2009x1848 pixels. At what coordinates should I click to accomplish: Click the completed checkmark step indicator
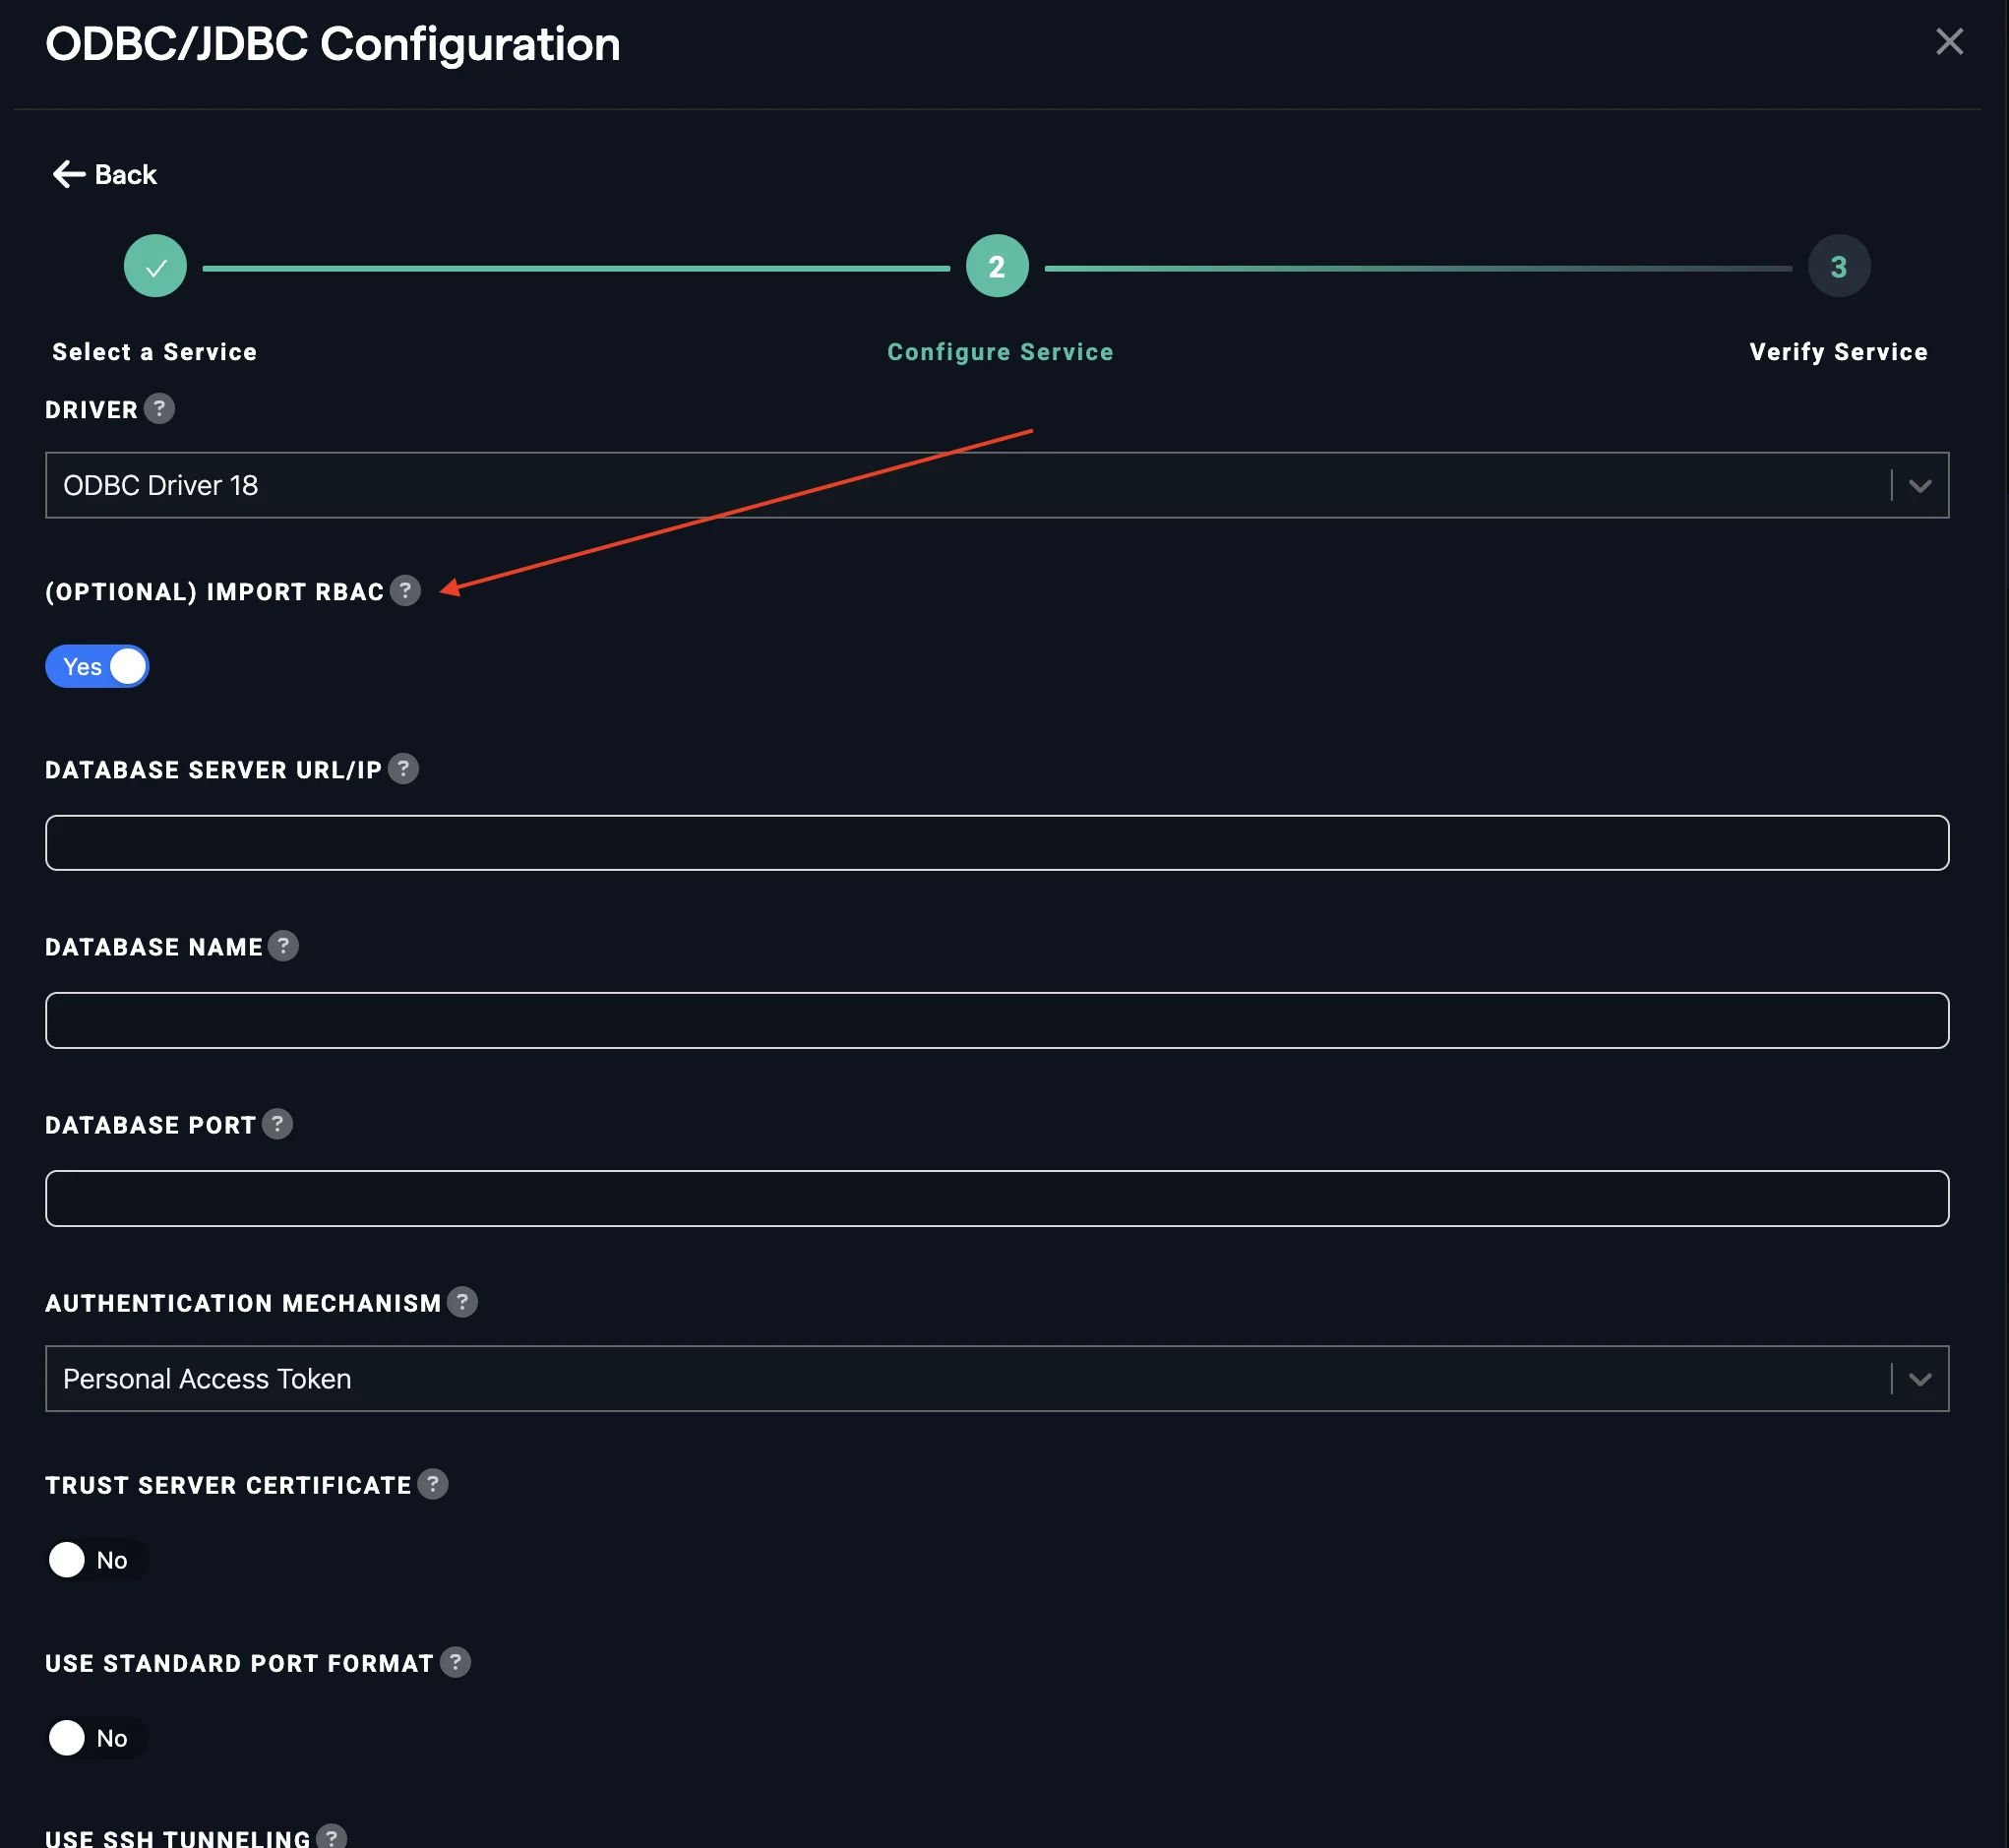pos(155,265)
